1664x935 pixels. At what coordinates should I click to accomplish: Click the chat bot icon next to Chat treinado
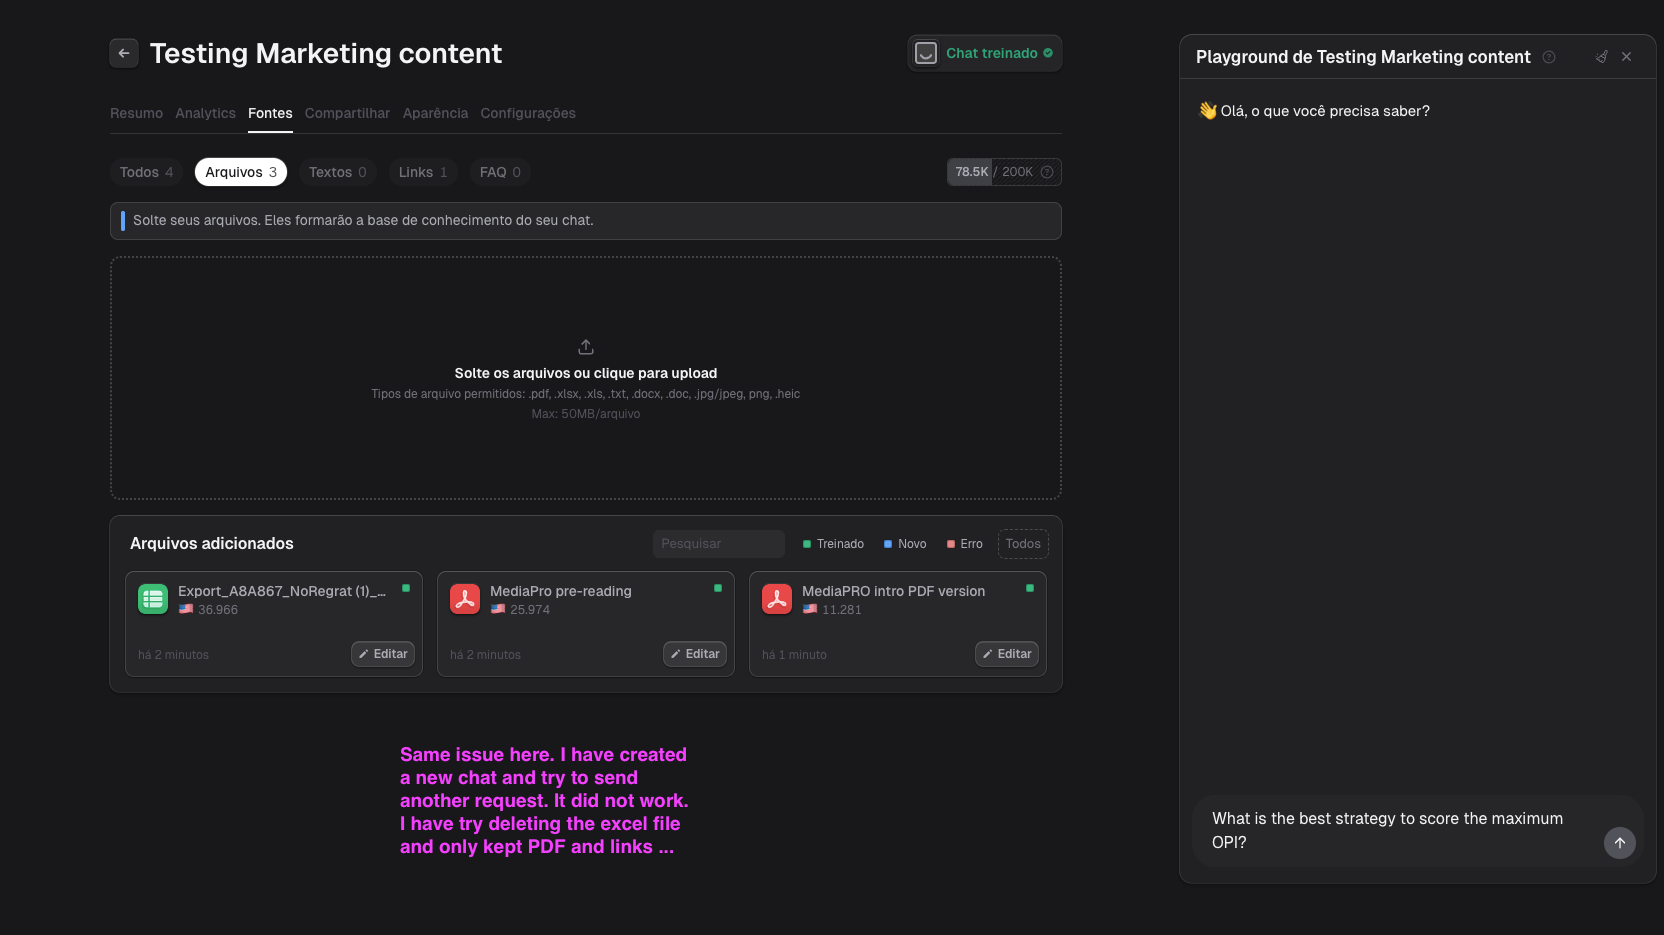pyautogui.click(x=926, y=53)
